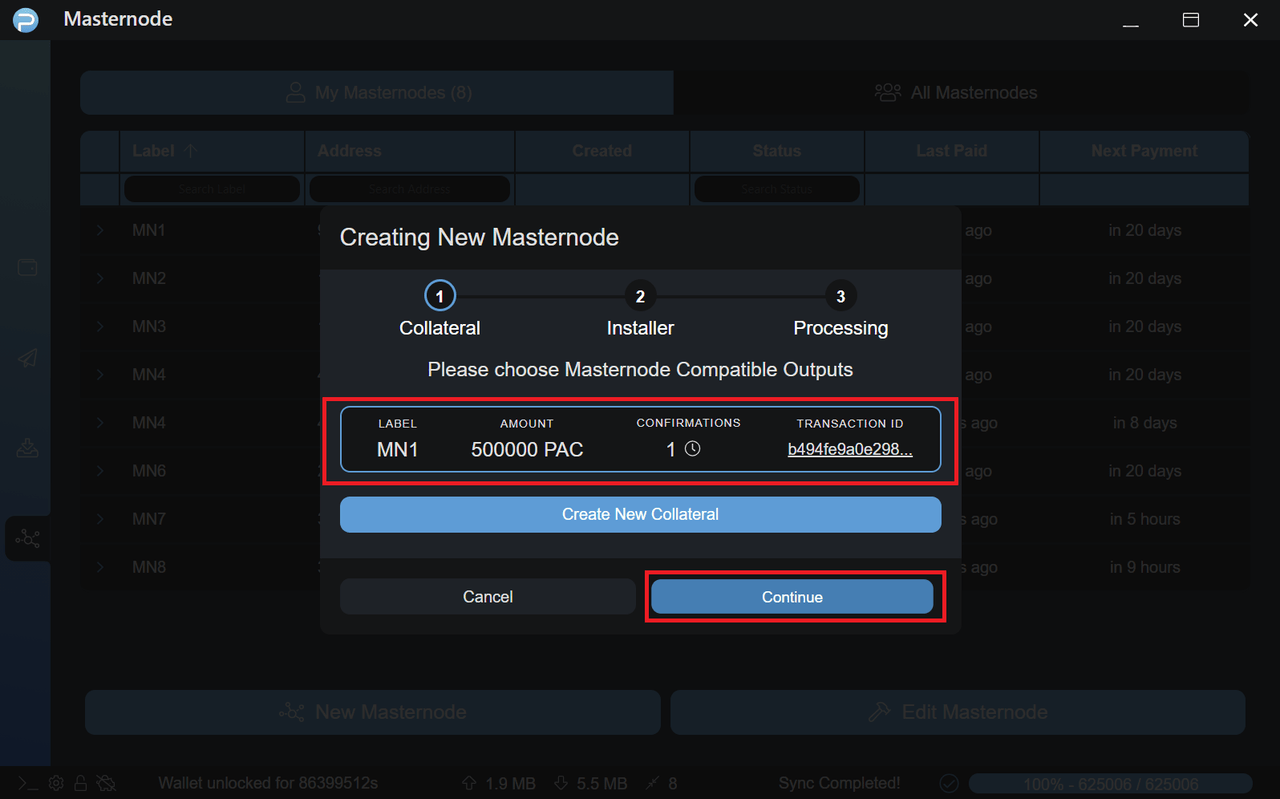Click the sync checkmark icon in status bar
The height and width of the screenshot is (799, 1280).
coord(949,784)
